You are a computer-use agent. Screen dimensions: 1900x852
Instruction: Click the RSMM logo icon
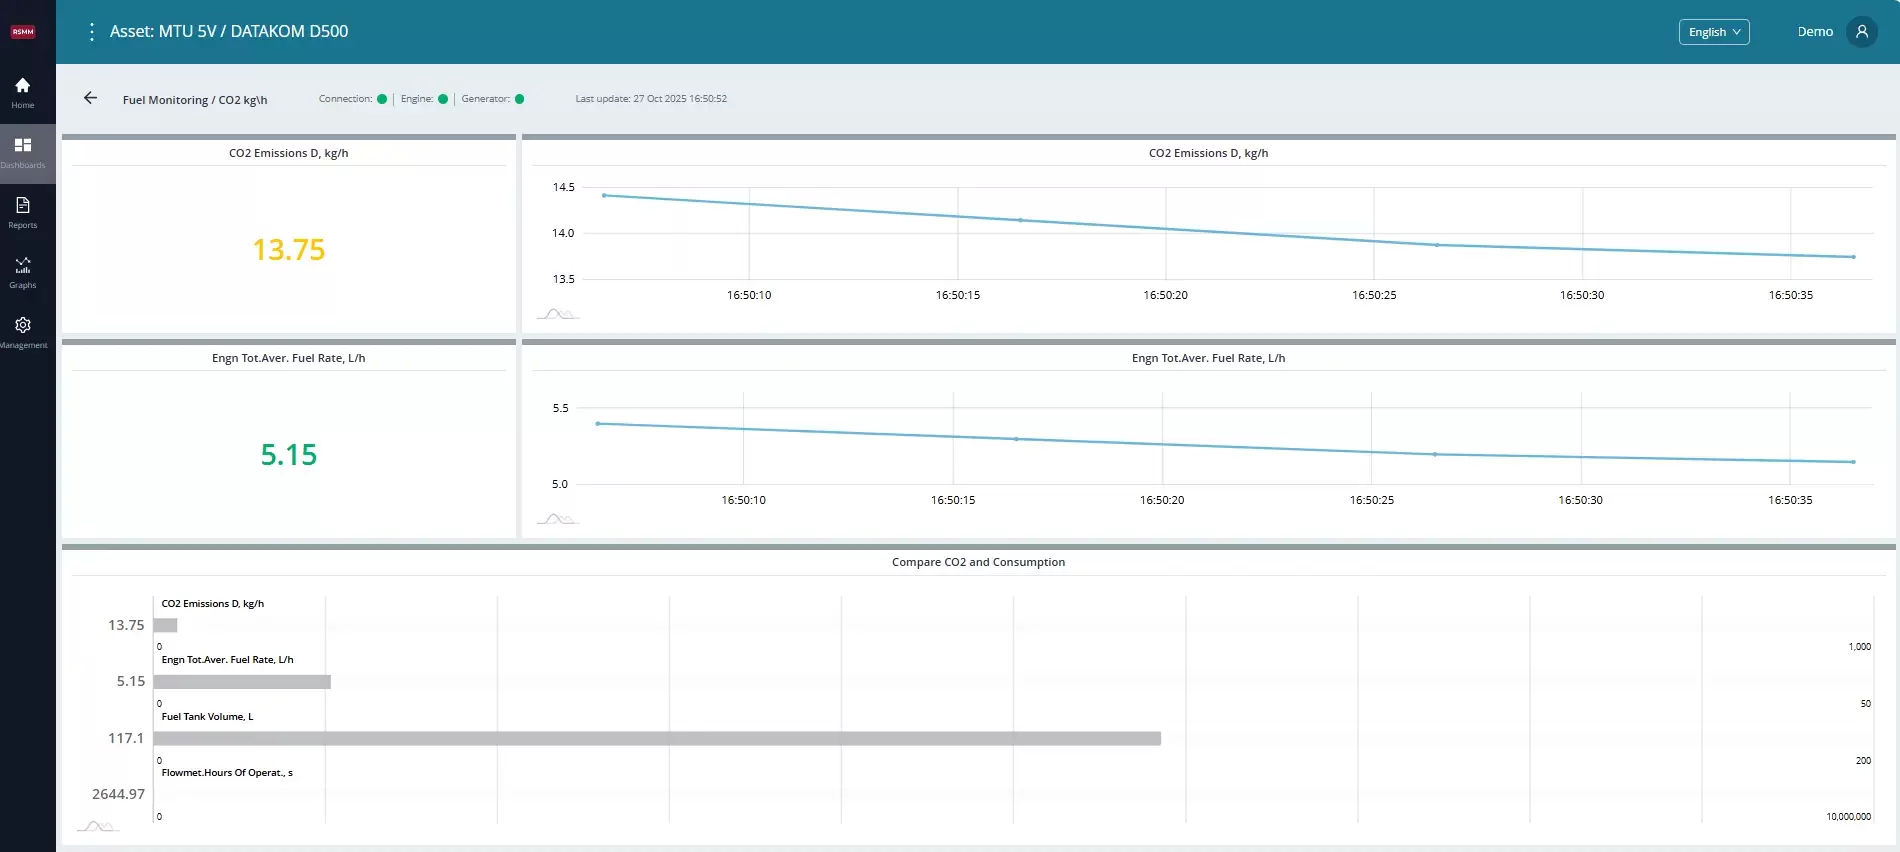[23, 32]
